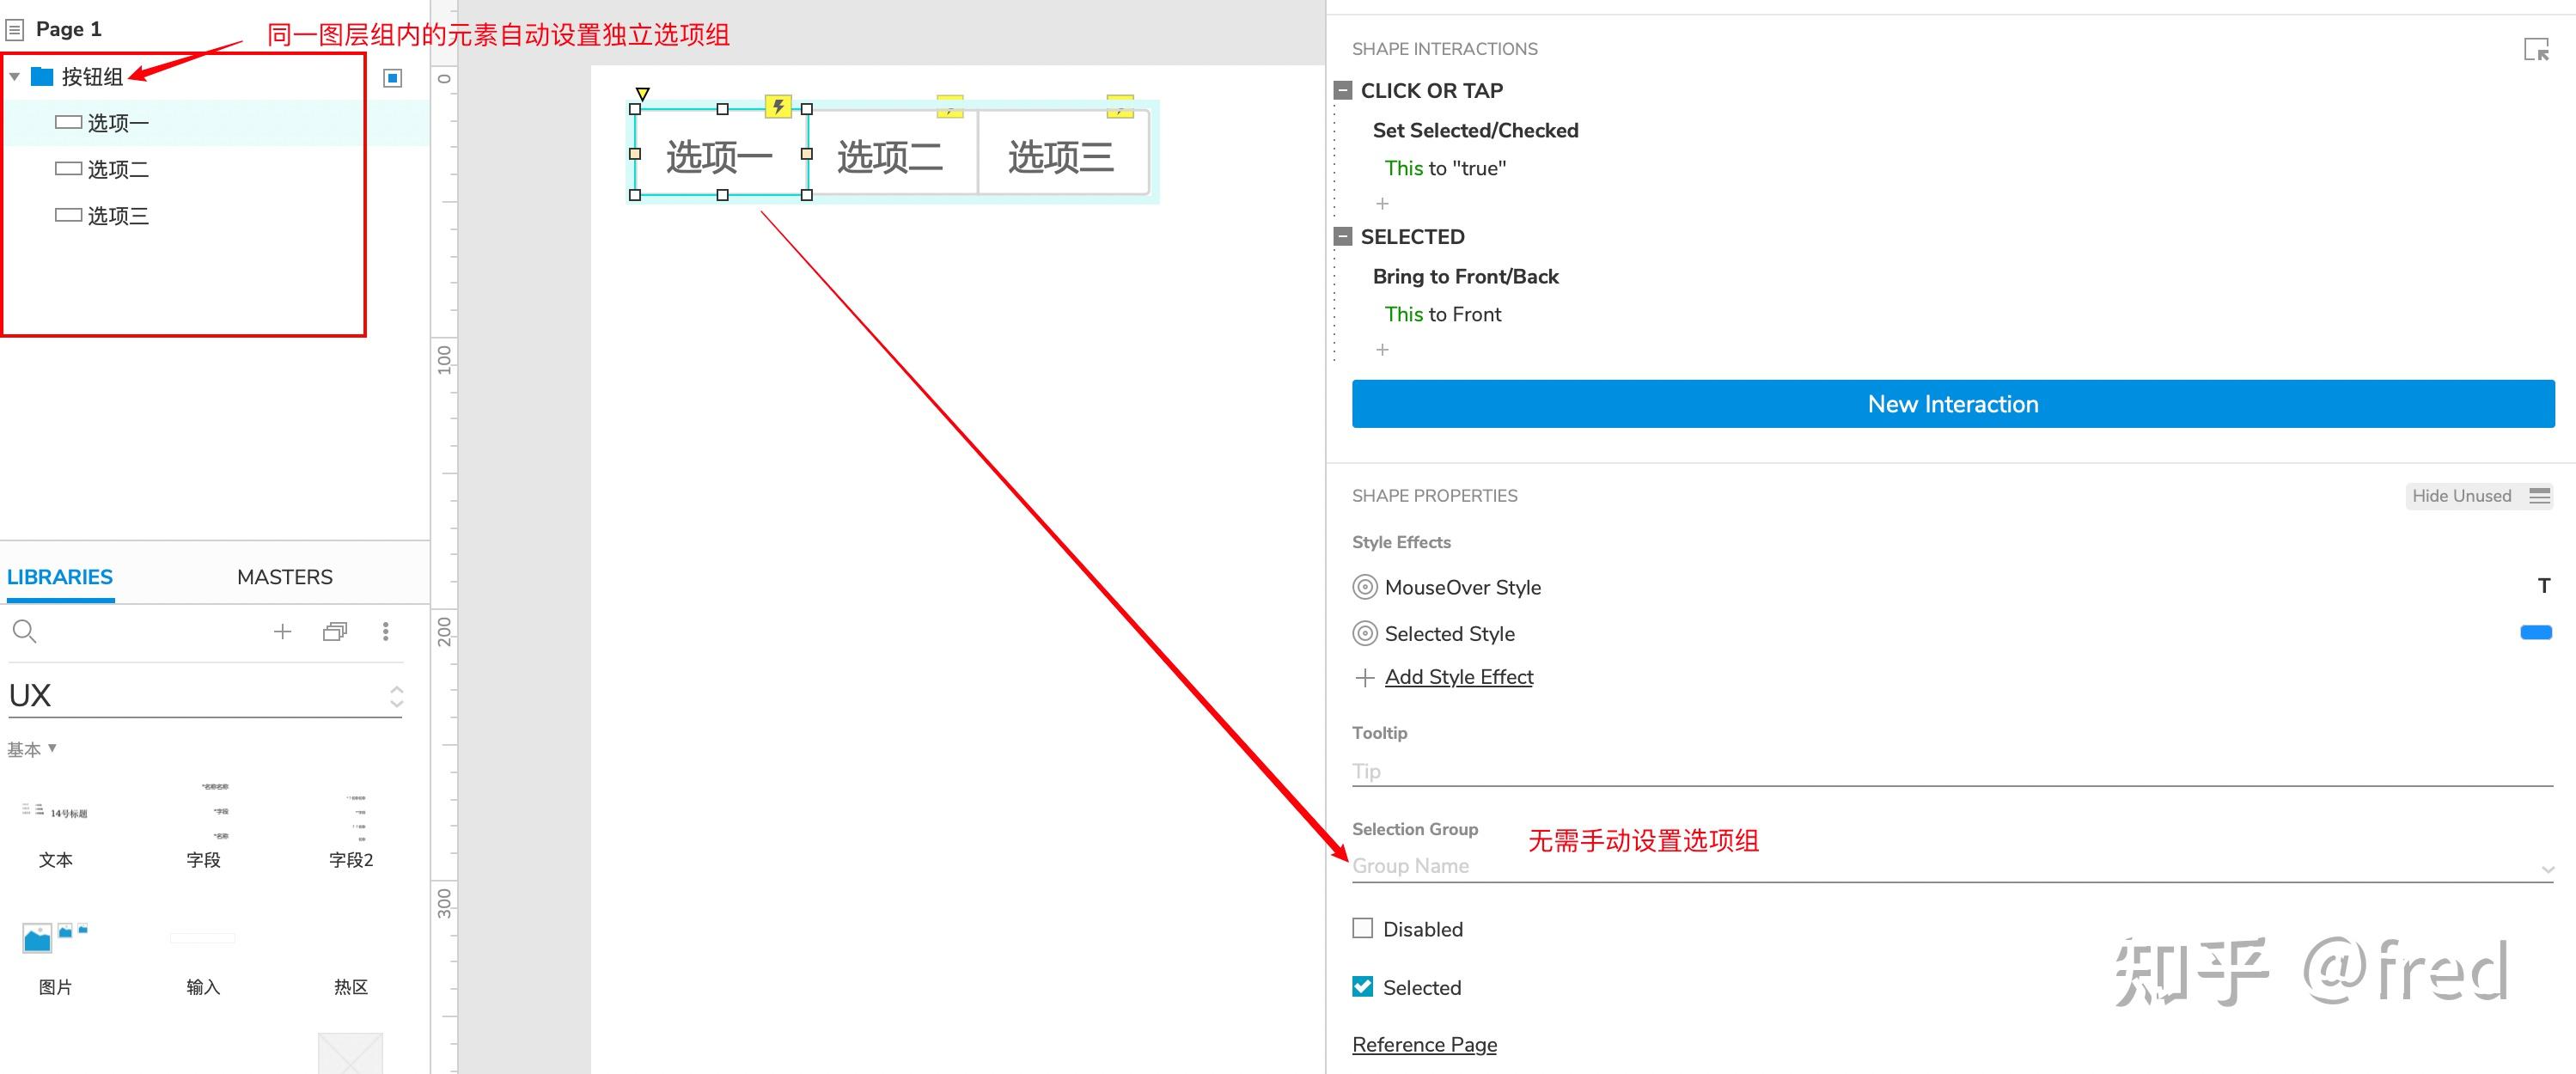Click the 按钮组 group outline filter icon

tap(392, 78)
